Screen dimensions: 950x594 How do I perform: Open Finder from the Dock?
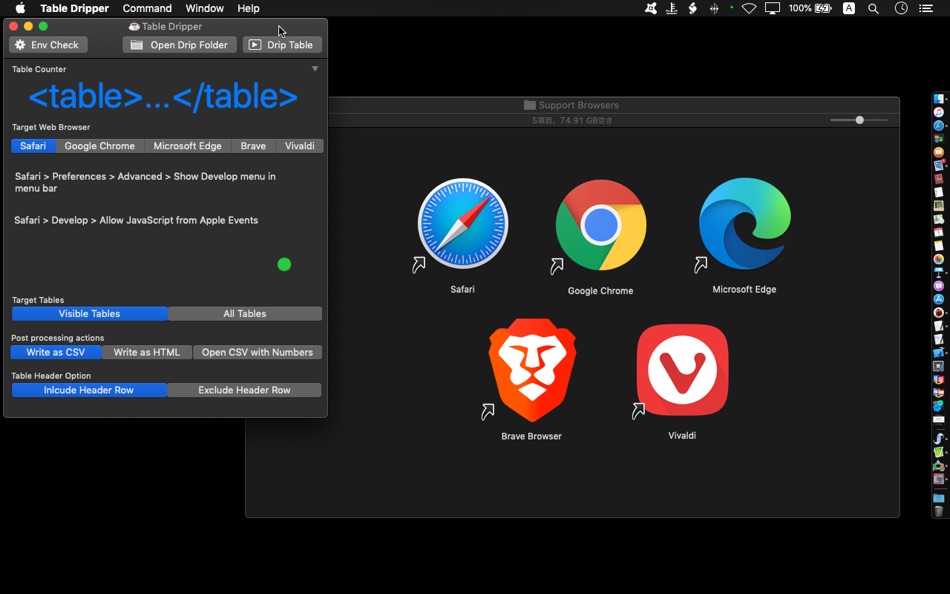(x=938, y=99)
